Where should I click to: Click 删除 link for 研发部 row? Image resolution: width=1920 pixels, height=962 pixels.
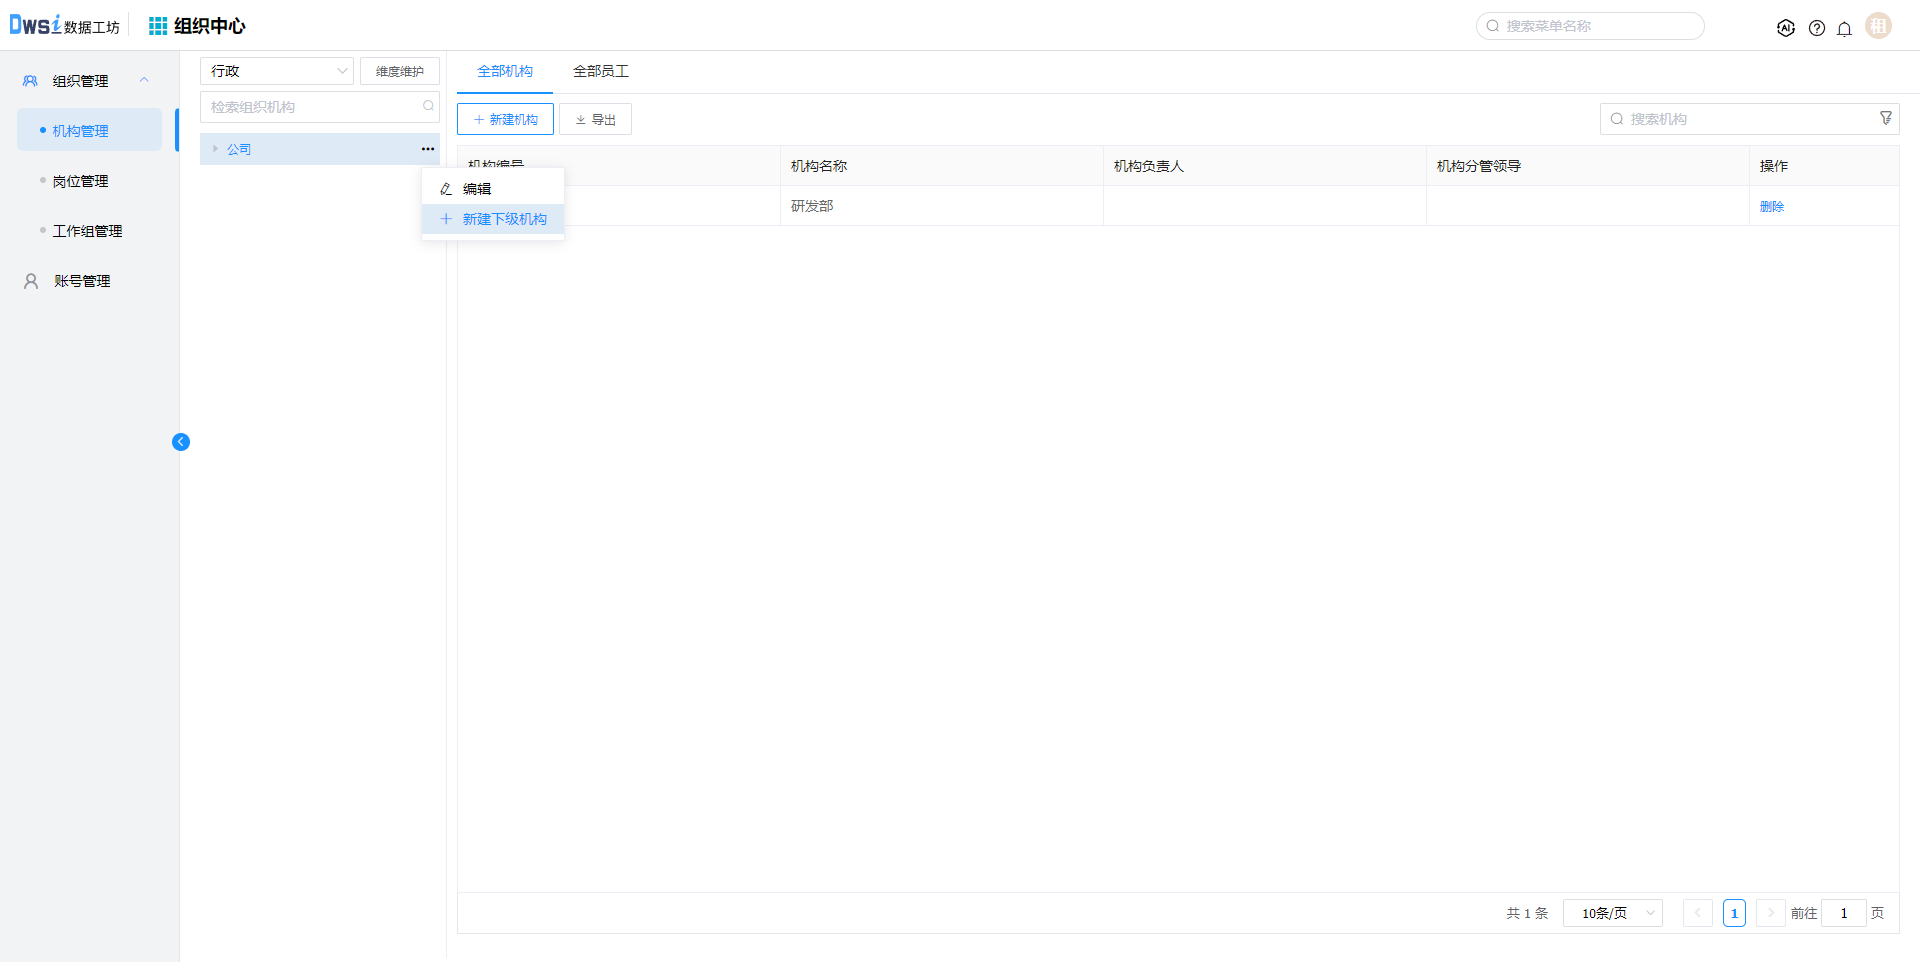pyautogui.click(x=1771, y=206)
